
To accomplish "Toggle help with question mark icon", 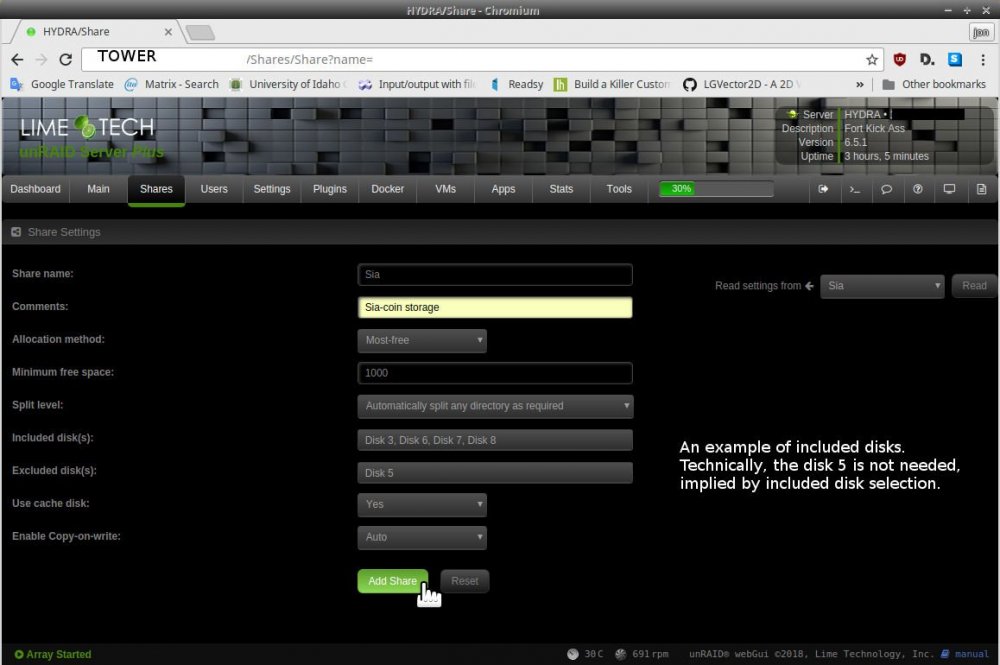I will pos(918,189).
